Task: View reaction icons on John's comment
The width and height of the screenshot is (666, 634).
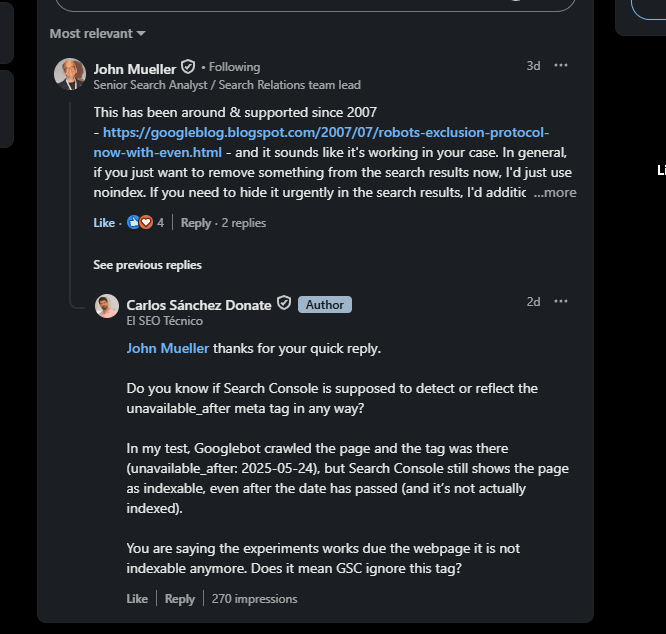Action: coord(139,223)
